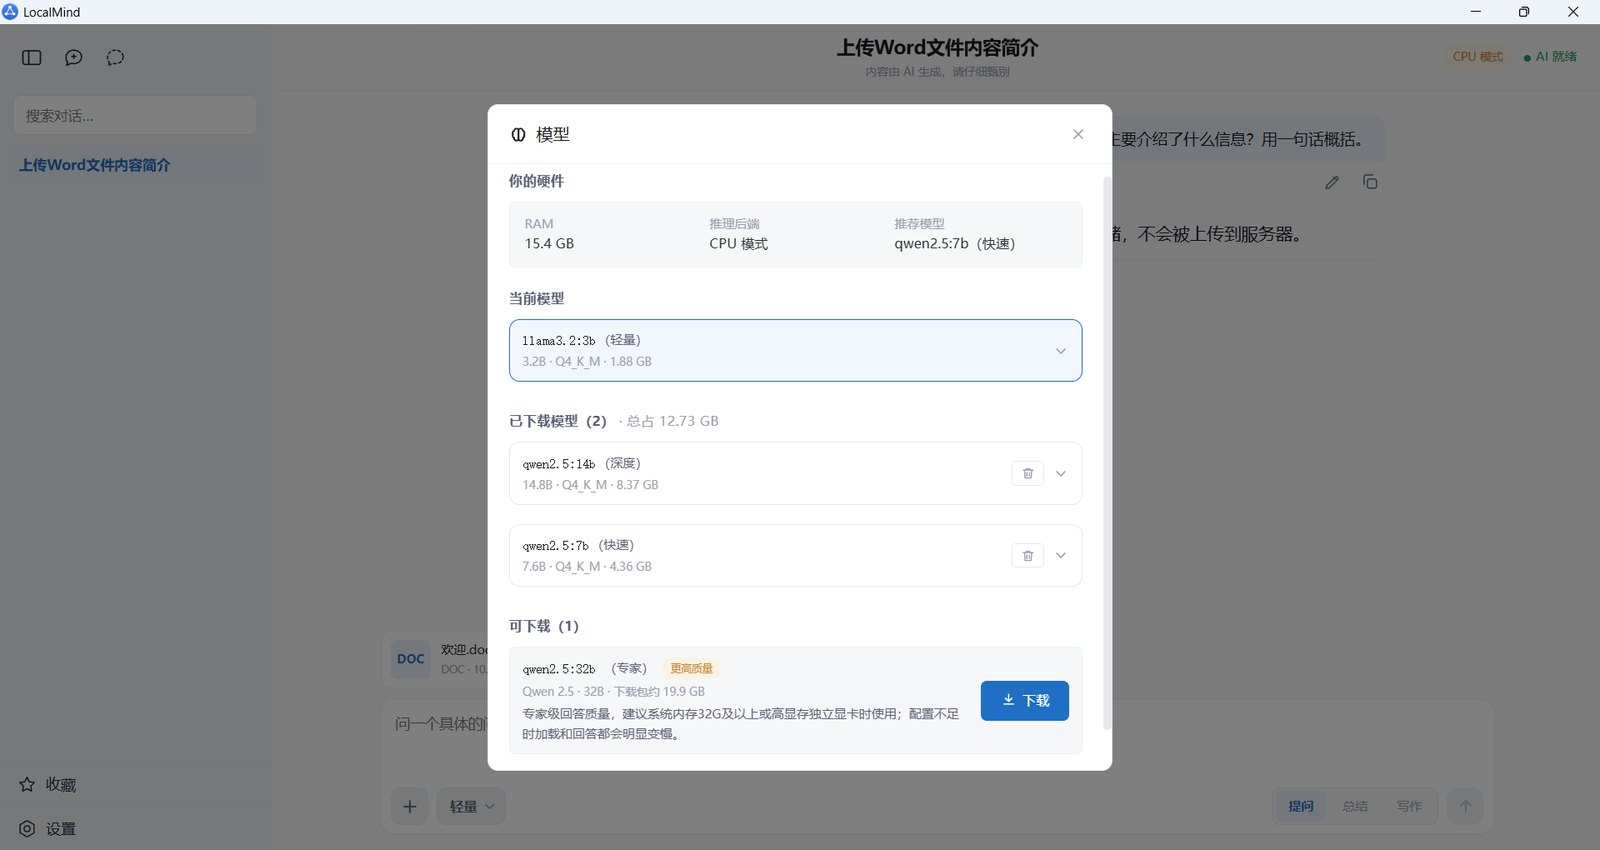Click the model dialog scrollbar
Viewport: 1600px width, 850px height.
click(x=1106, y=452)
